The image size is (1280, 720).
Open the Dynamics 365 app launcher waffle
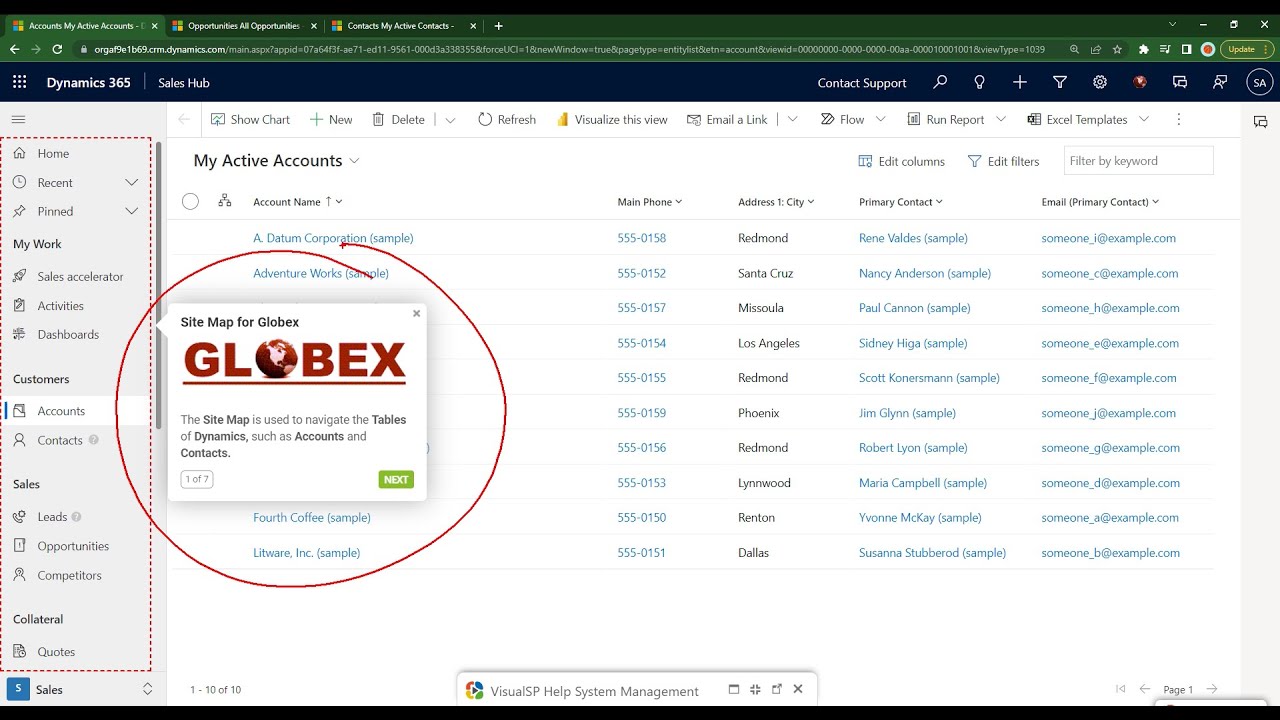click(x=19, y=83)
